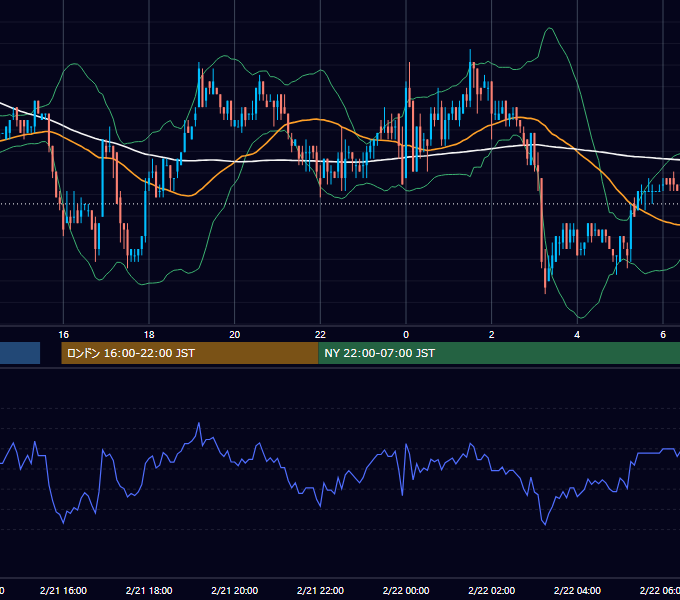Click the time axis label 2

[x=491, y=335]
